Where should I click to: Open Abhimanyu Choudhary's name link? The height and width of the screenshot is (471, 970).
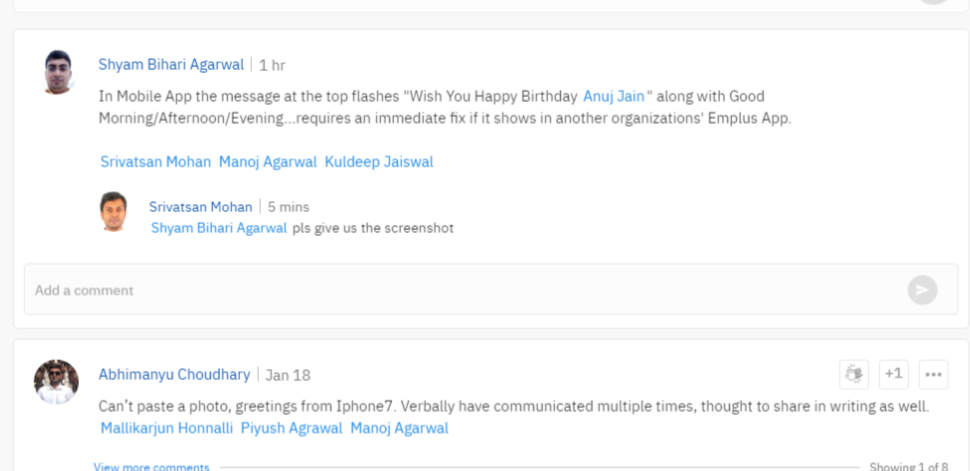tap(174, 374)
